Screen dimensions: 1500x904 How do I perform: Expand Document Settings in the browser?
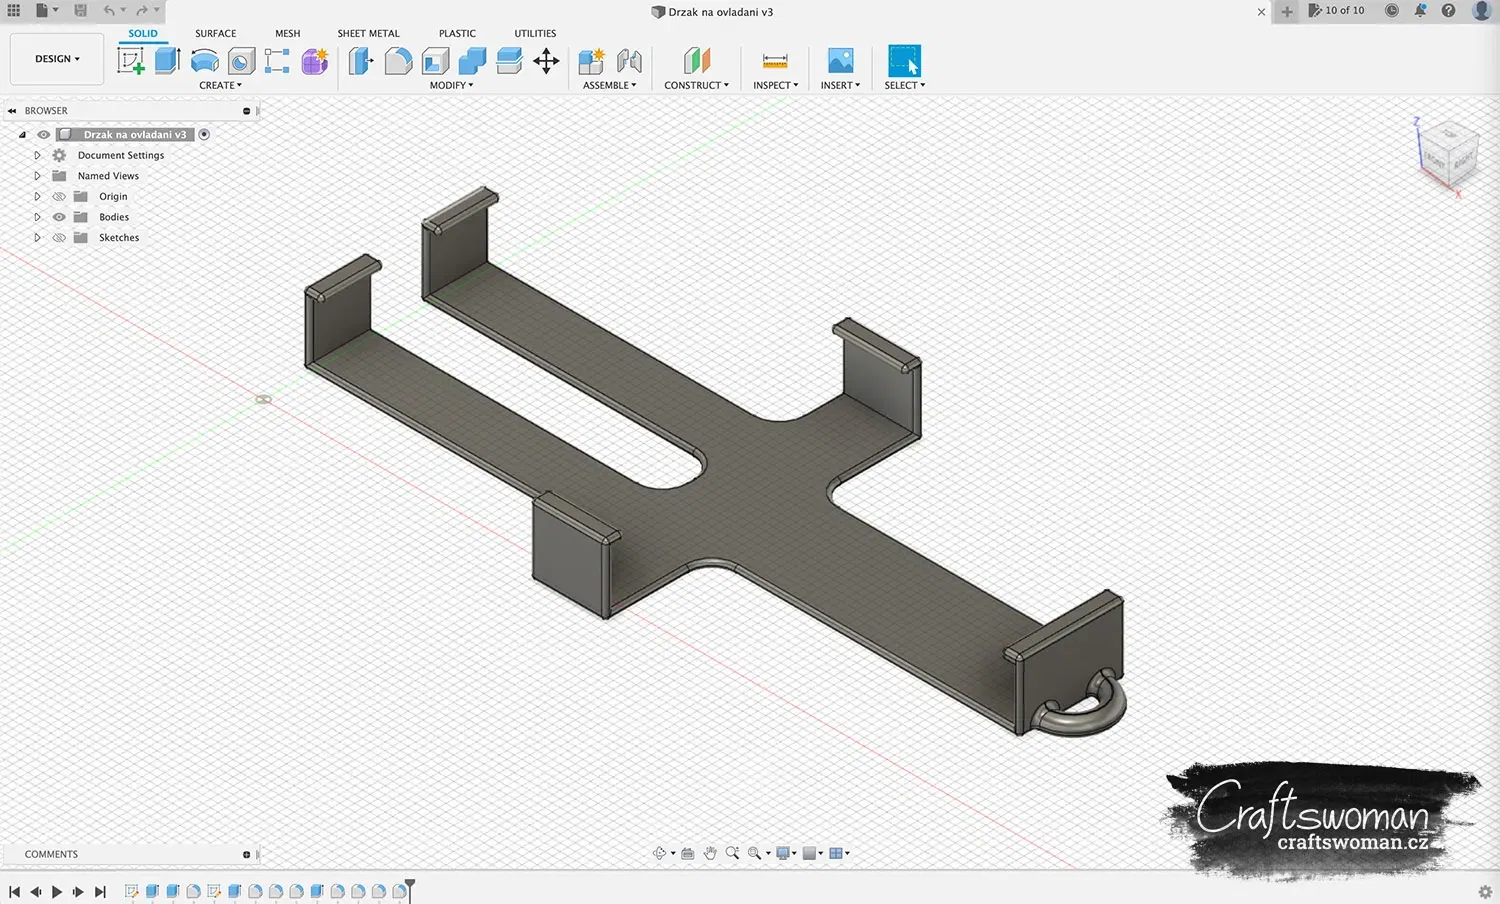coord(37,155)
